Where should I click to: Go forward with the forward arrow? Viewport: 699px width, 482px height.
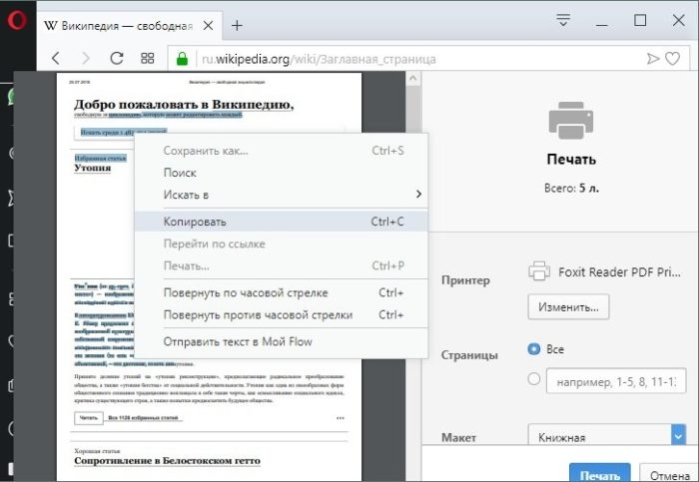coord(86,58)
